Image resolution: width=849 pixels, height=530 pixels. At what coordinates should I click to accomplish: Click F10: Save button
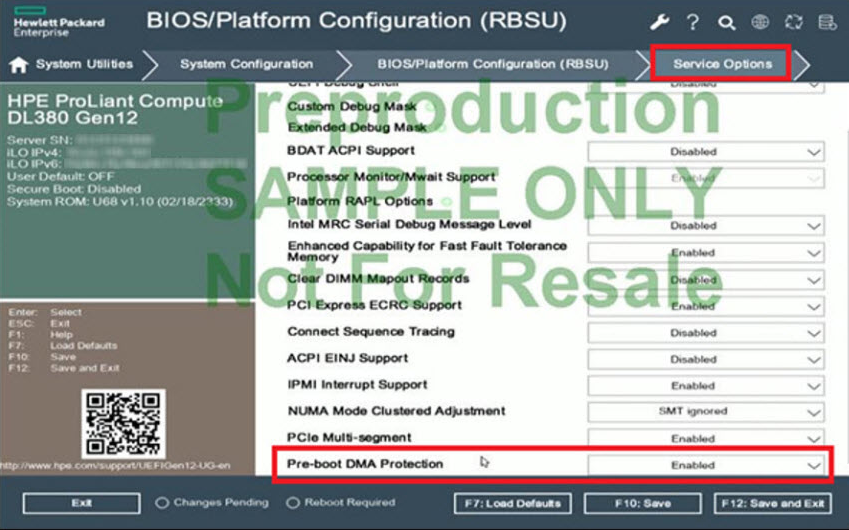(643, 503)
